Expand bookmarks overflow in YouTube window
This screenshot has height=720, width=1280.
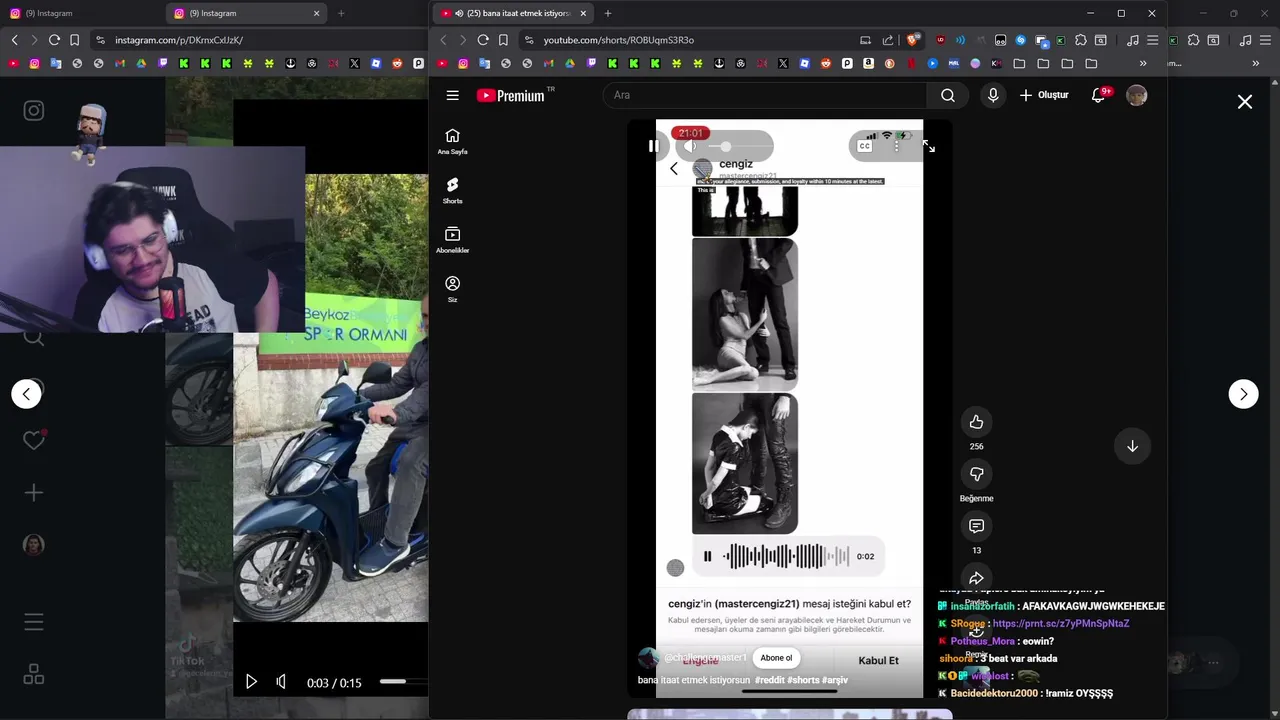(x=1143, y=64)
